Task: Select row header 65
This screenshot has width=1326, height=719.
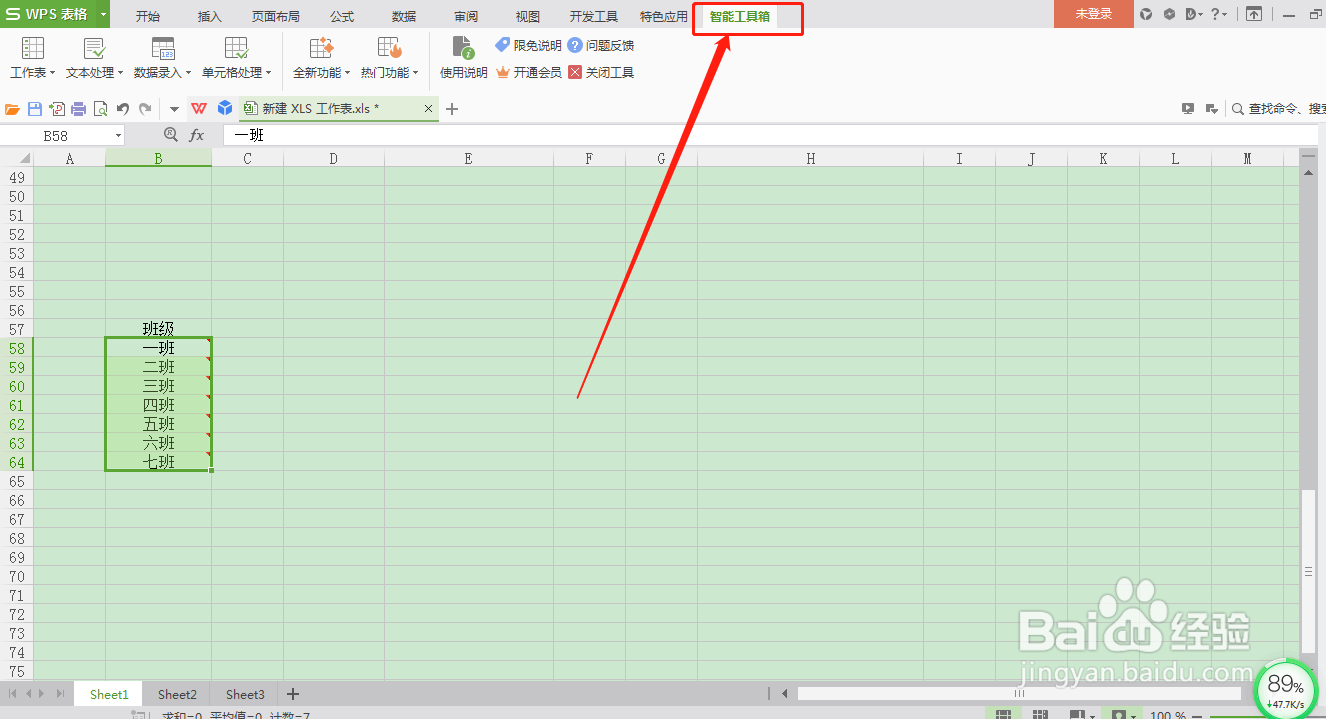Action: (16, 481)
